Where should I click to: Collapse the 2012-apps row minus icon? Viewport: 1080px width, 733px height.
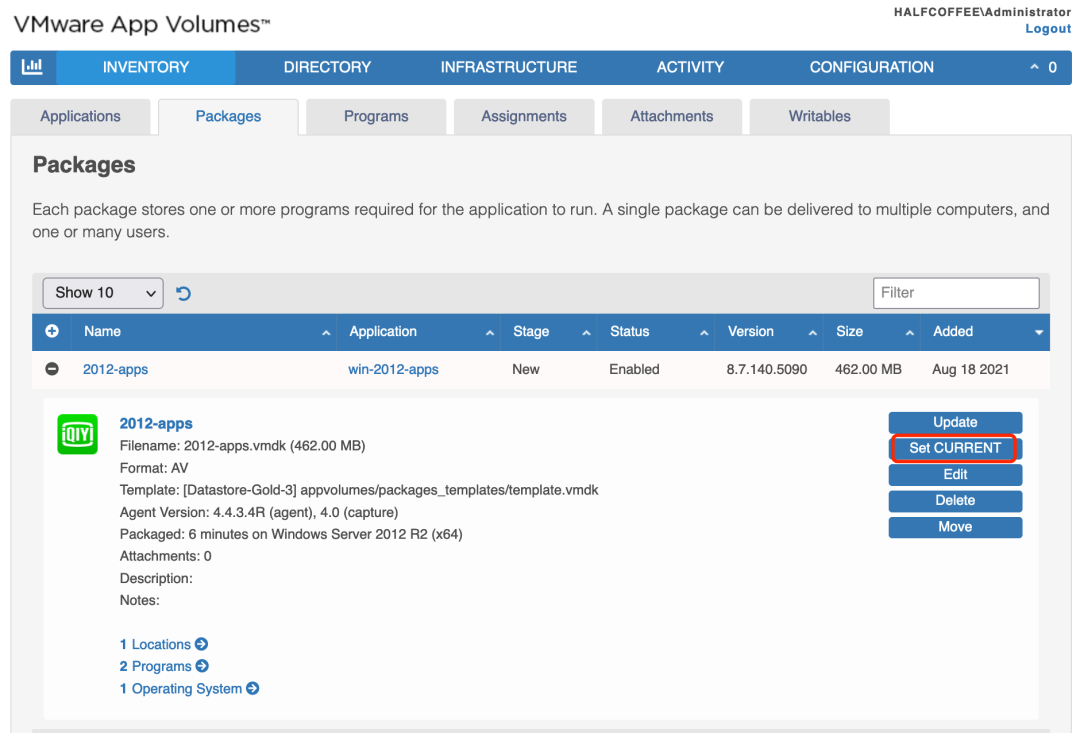pyautogui.click(x=52, y=369)
